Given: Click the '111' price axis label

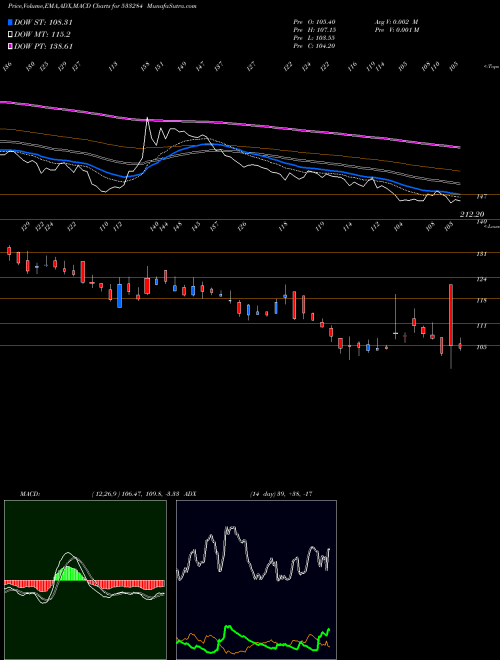Looking at the screenshot, I should 482,325.
